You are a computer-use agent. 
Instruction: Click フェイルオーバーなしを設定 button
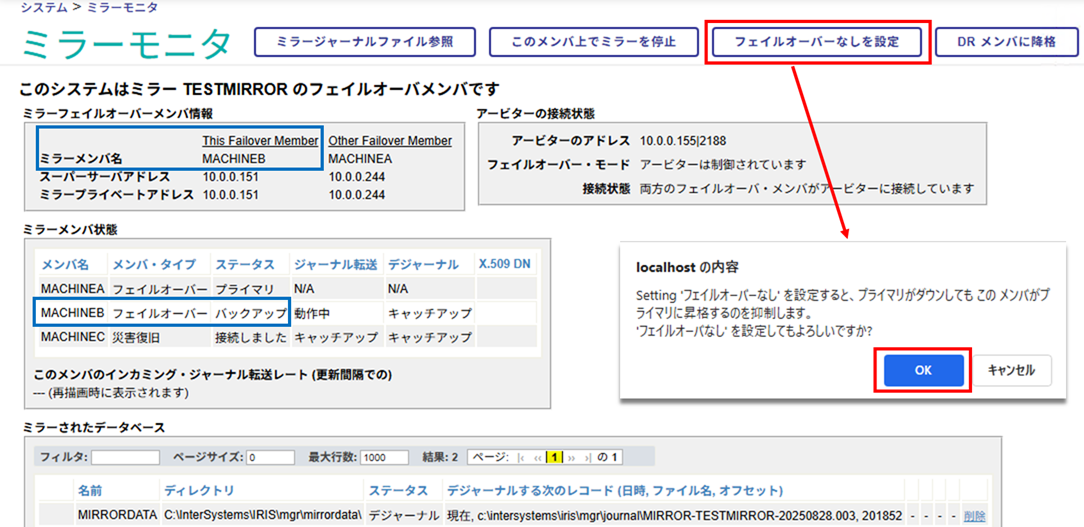(817, 43)
